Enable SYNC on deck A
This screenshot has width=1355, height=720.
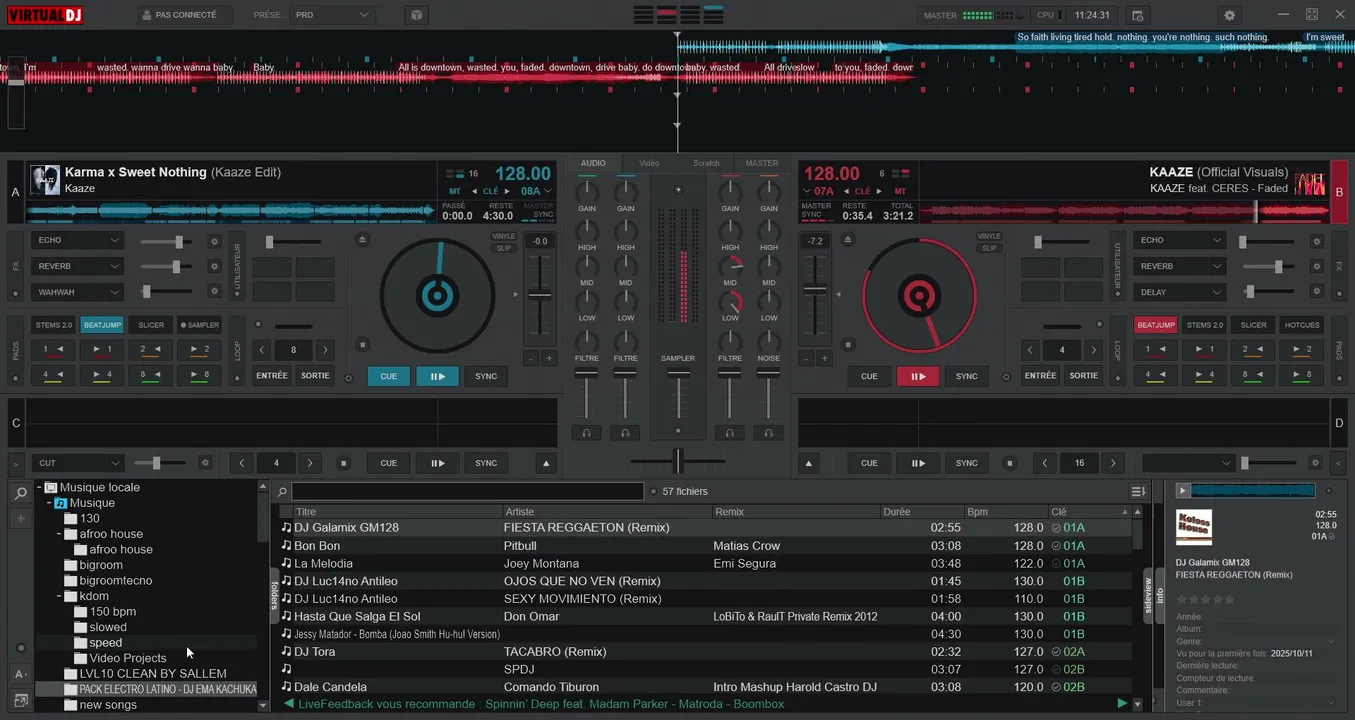(486, 376)
